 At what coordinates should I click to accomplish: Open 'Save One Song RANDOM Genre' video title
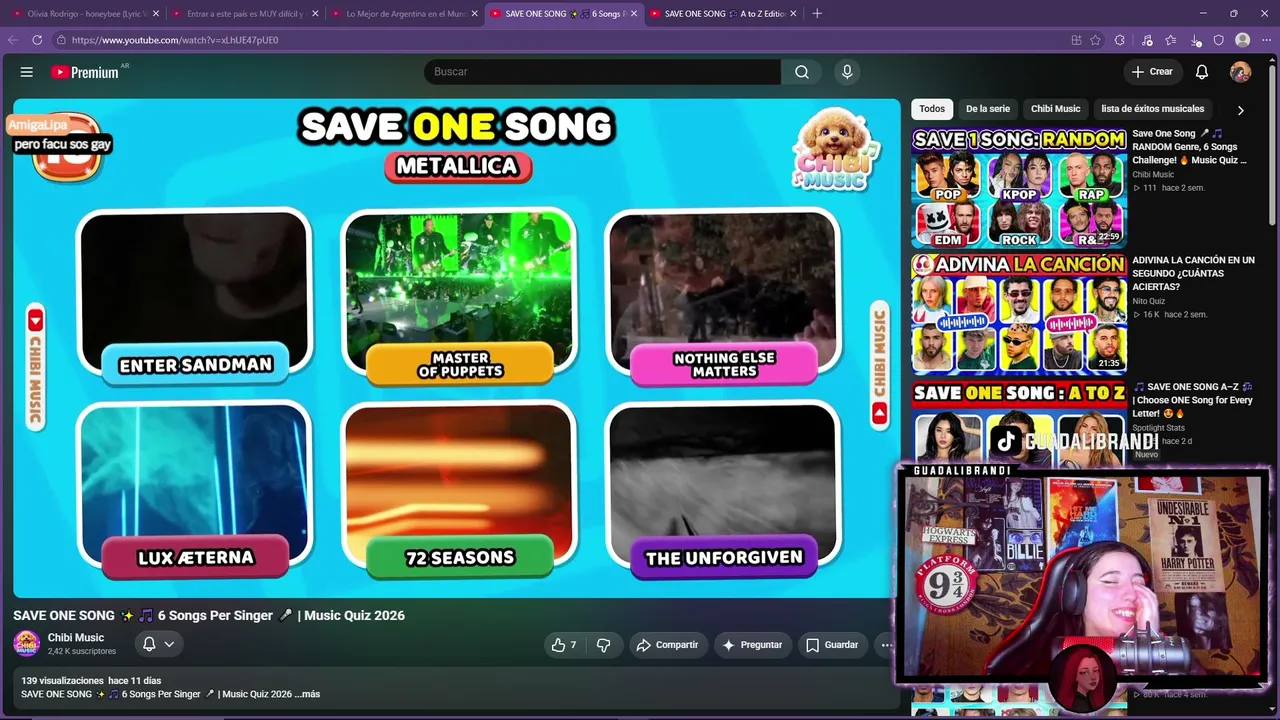[x=1192, y=146]
